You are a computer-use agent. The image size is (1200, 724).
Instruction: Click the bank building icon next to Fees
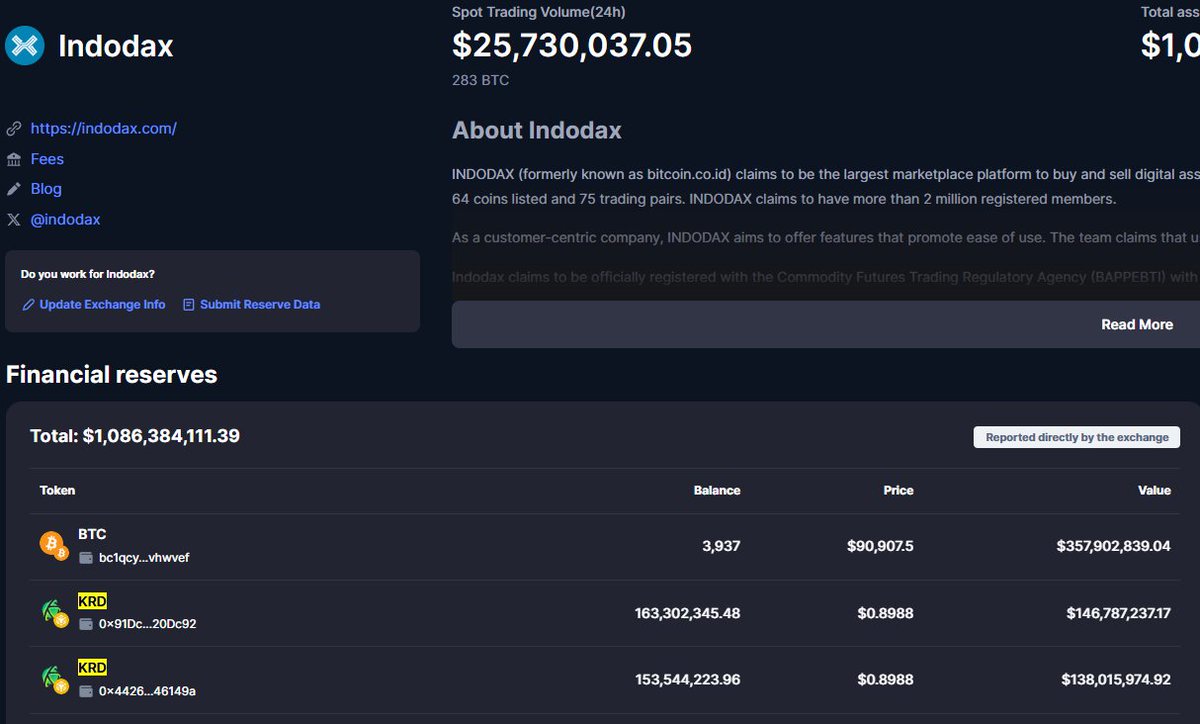(14, 159)
